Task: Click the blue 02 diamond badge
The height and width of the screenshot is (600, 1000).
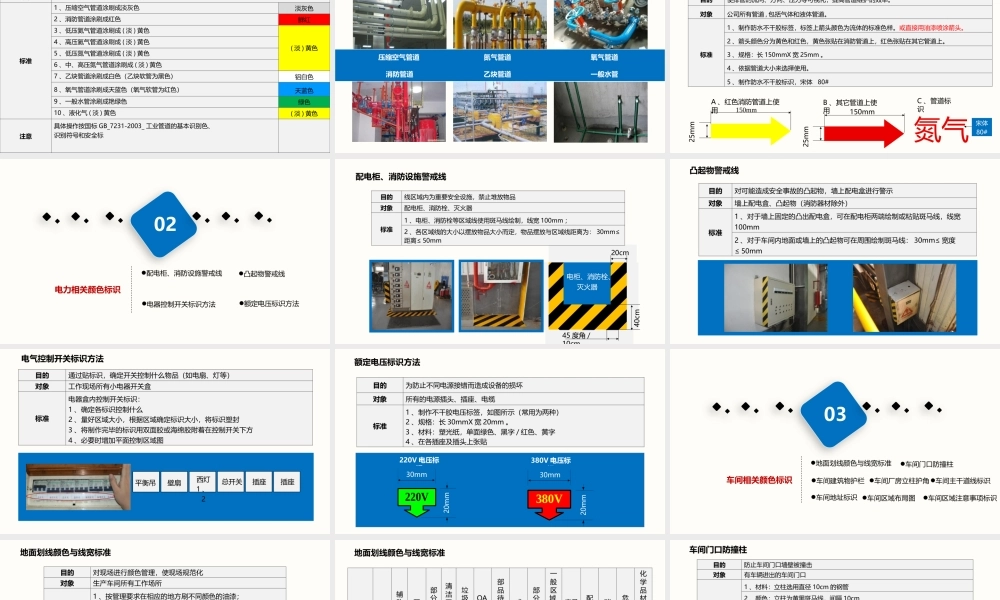Action: [165, 224]
